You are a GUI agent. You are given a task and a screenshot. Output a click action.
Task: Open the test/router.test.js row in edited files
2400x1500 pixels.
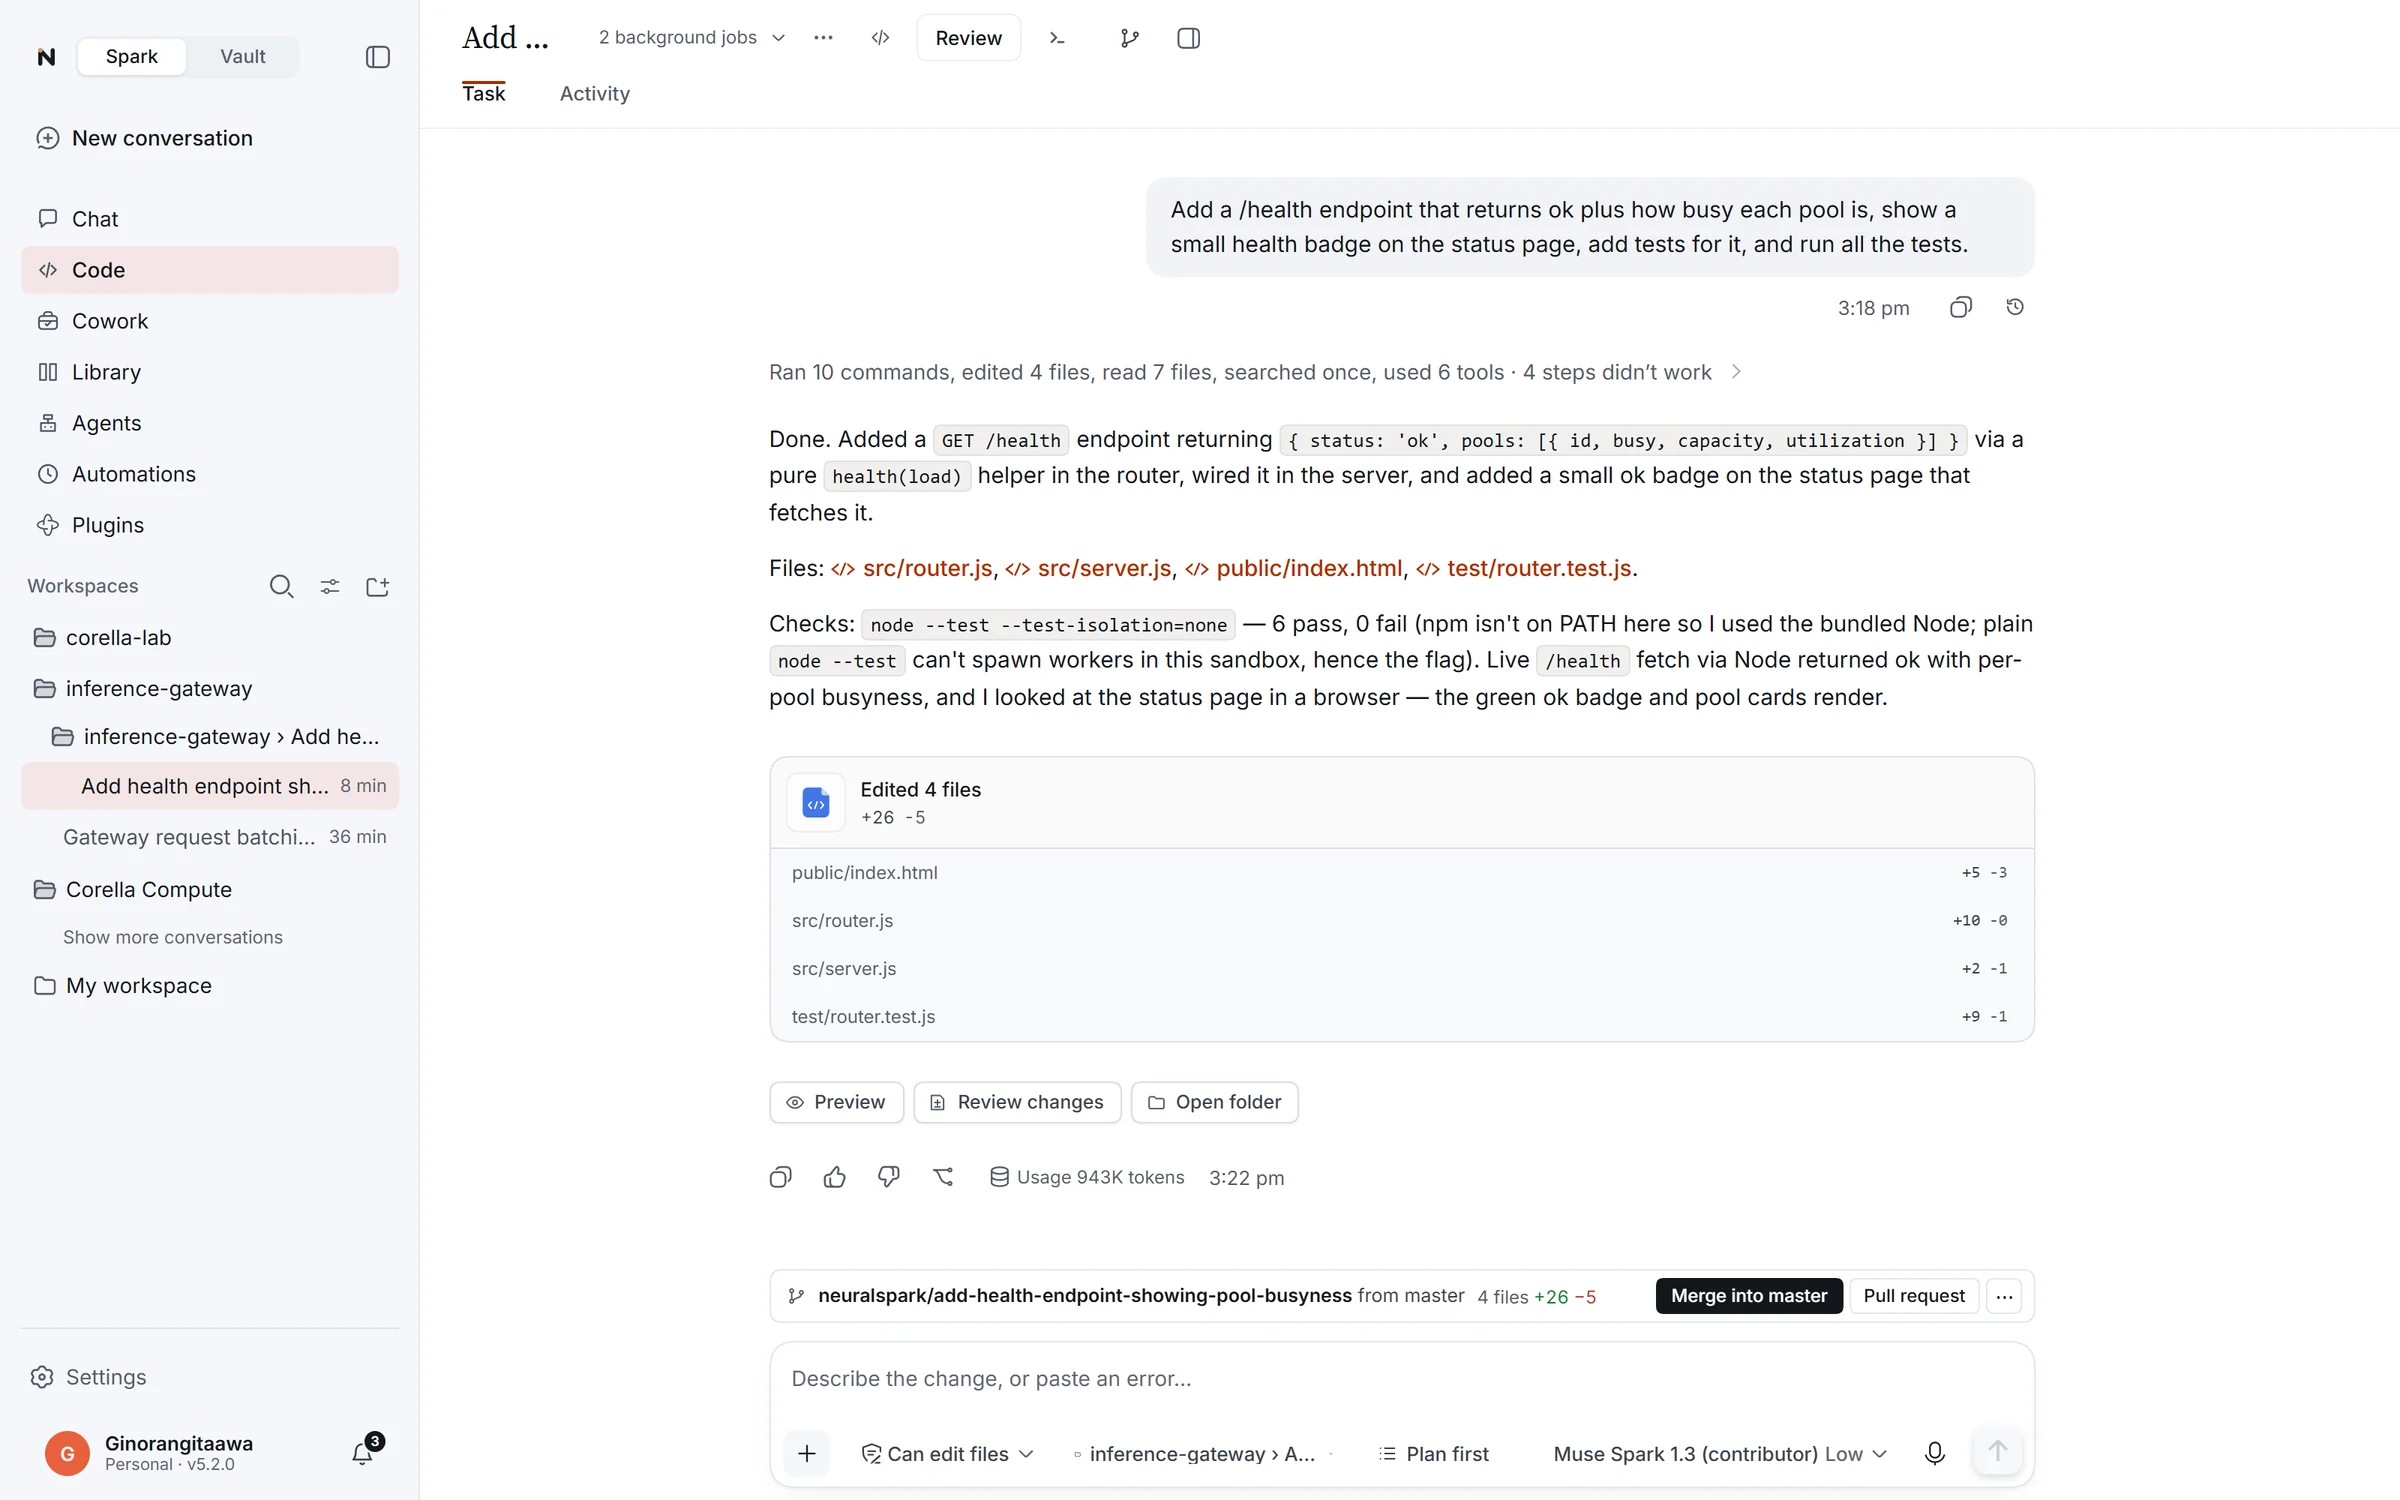coord(1401,1016)
